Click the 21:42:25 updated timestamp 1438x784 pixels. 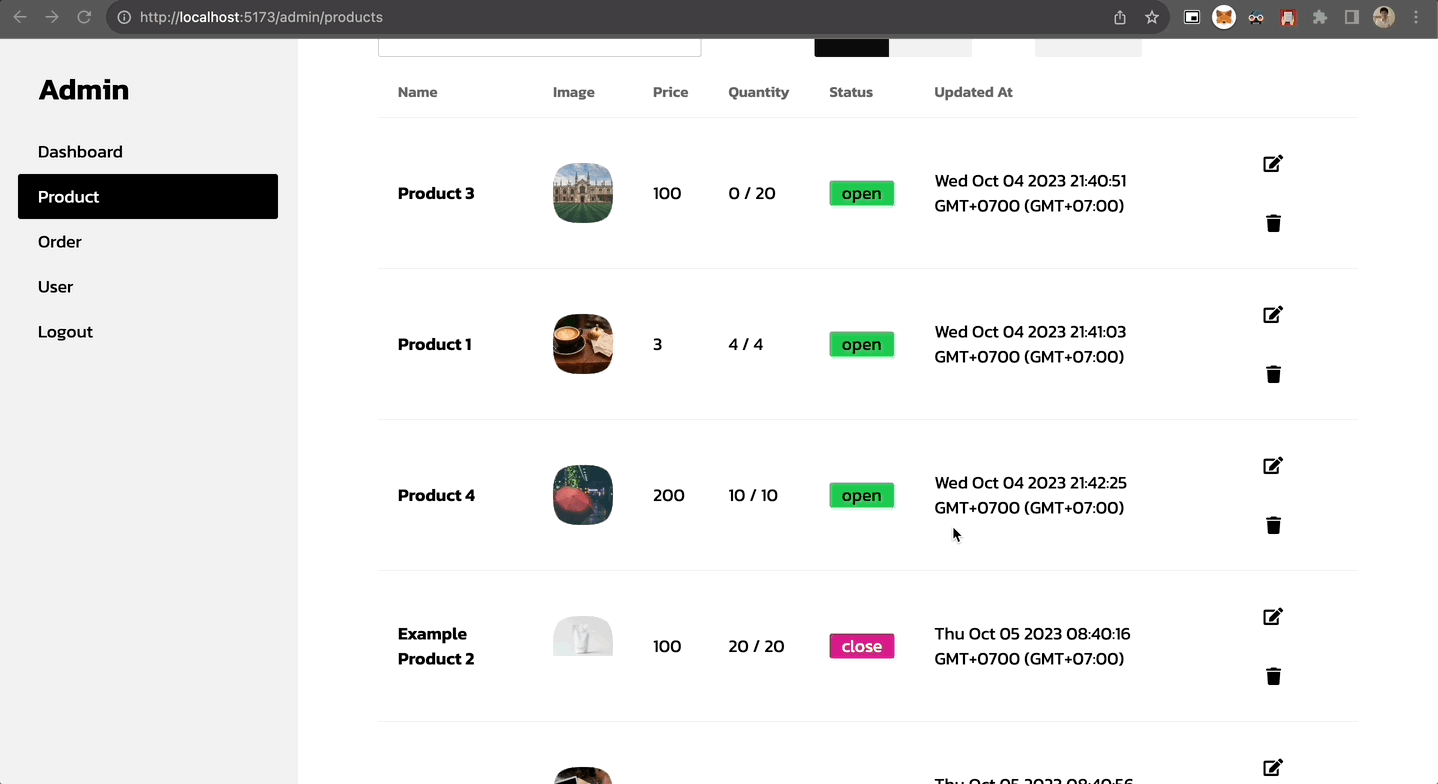pyautogui.click(x=1030, y=496)
